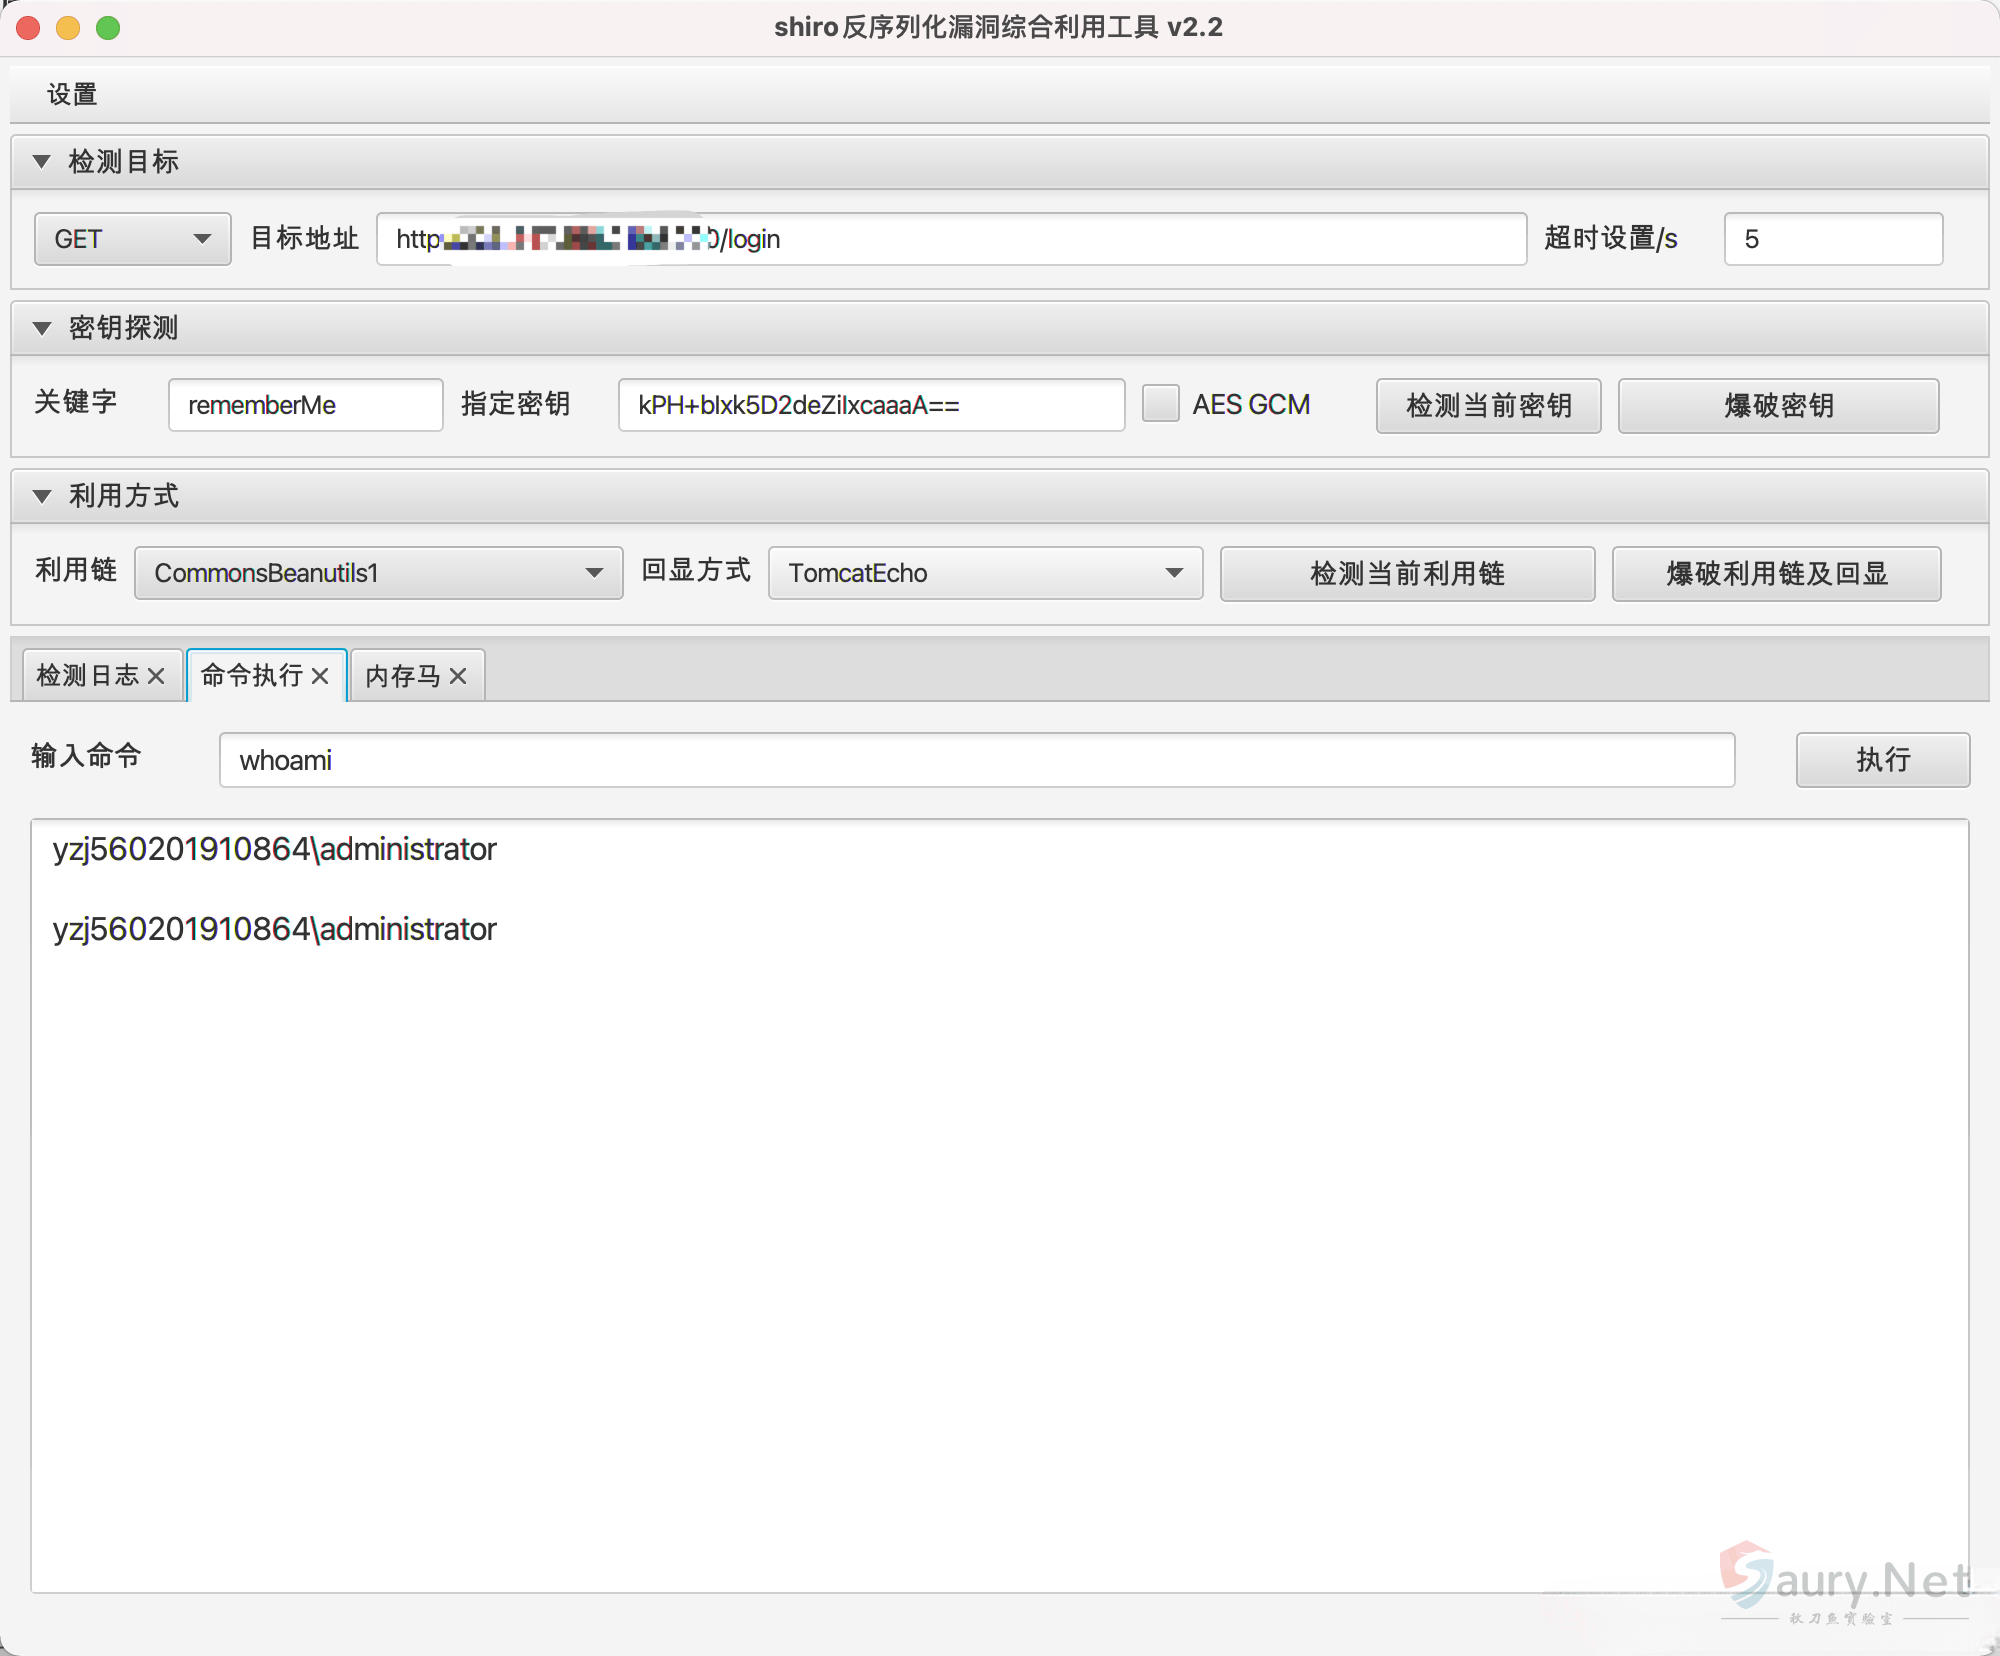The width and height of the screenshot is (2000, 1656).
Task: Enable the AES GCM checkbox
Action: 1161,404
